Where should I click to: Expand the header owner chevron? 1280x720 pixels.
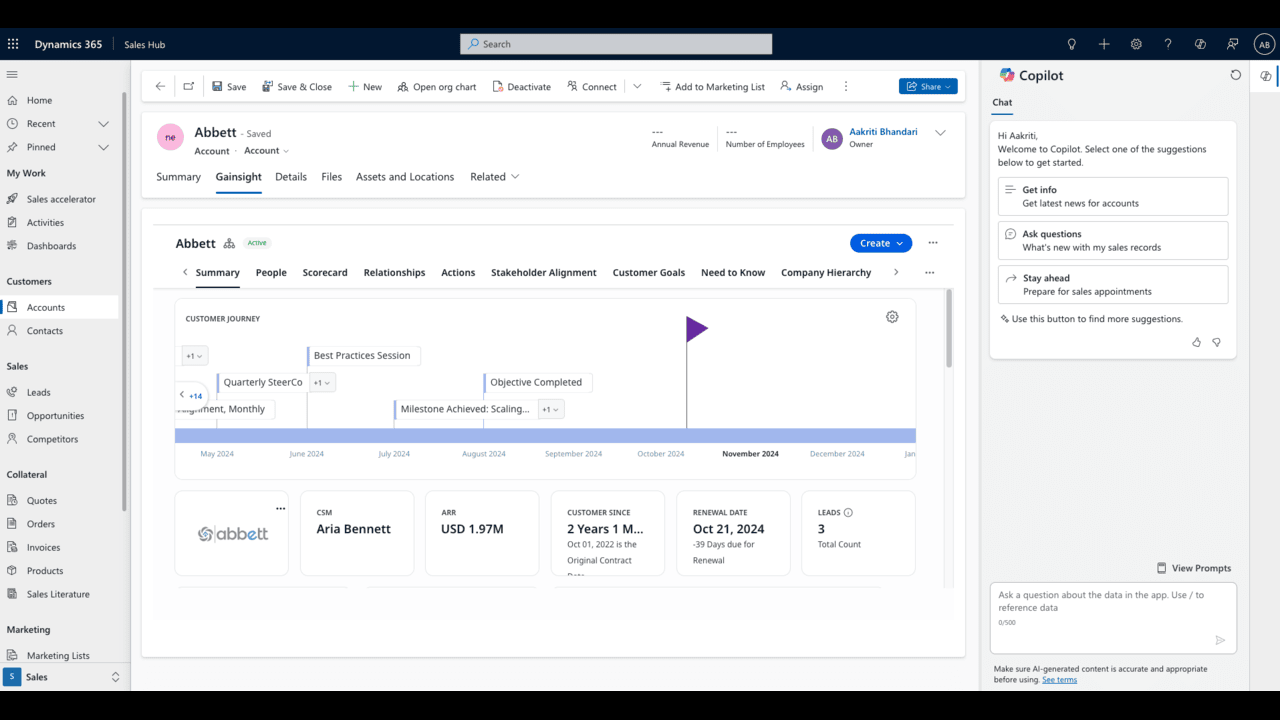click(940, 133)
